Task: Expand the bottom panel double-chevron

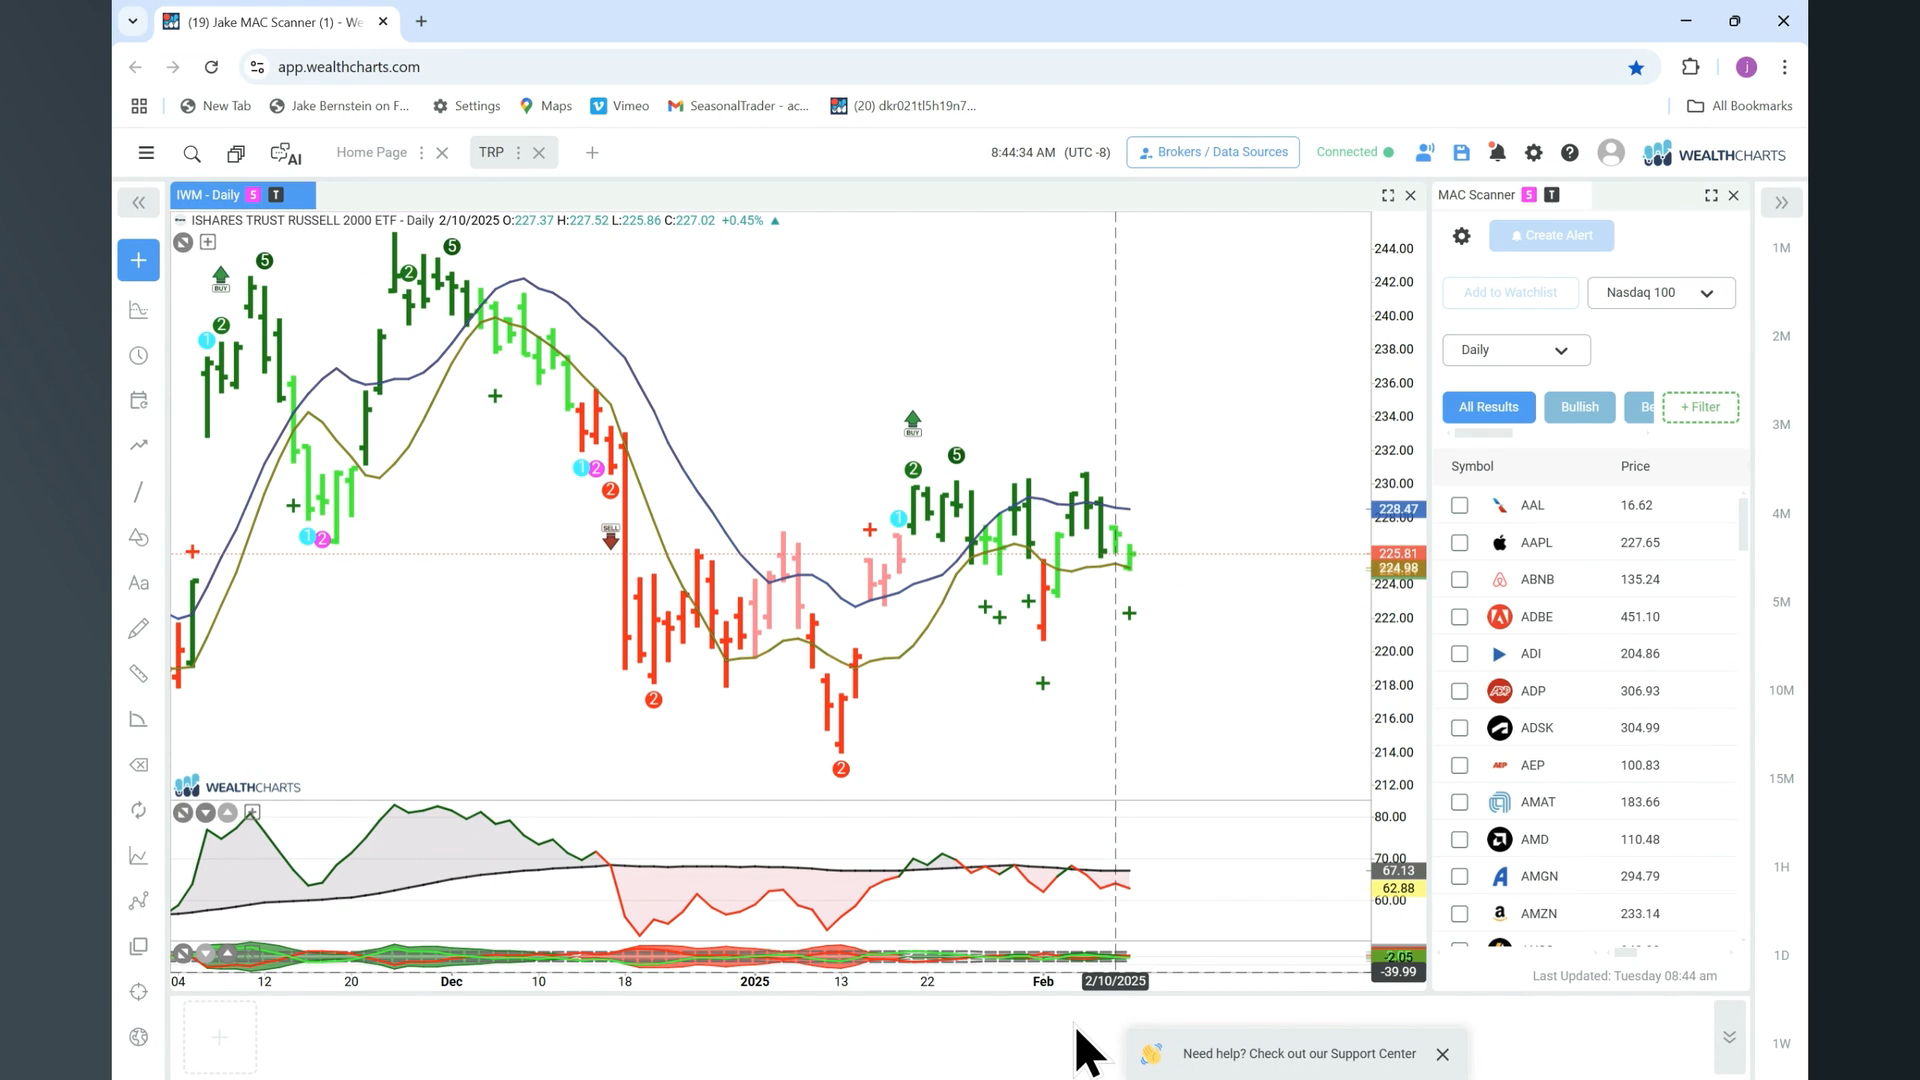Action: 1729,1037
